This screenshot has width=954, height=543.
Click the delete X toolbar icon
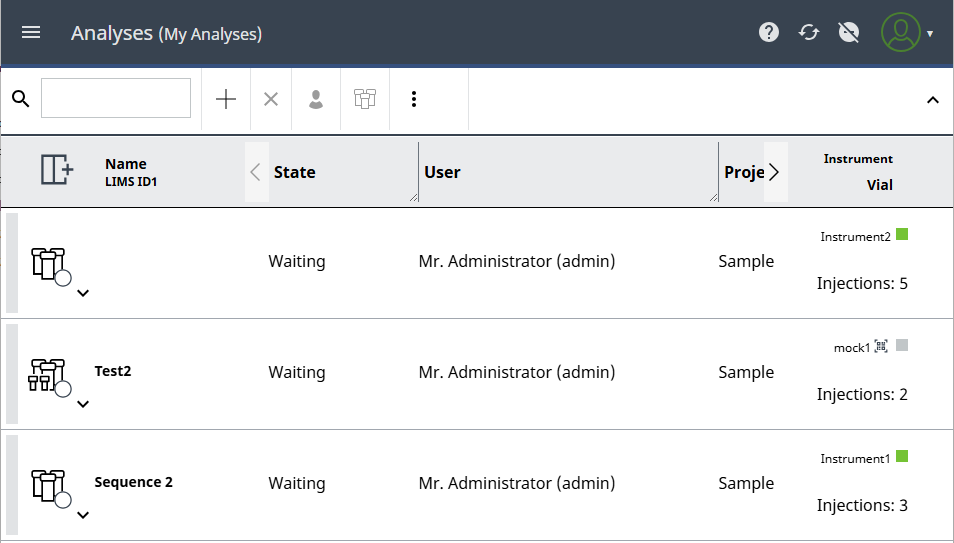pos(270,99)
